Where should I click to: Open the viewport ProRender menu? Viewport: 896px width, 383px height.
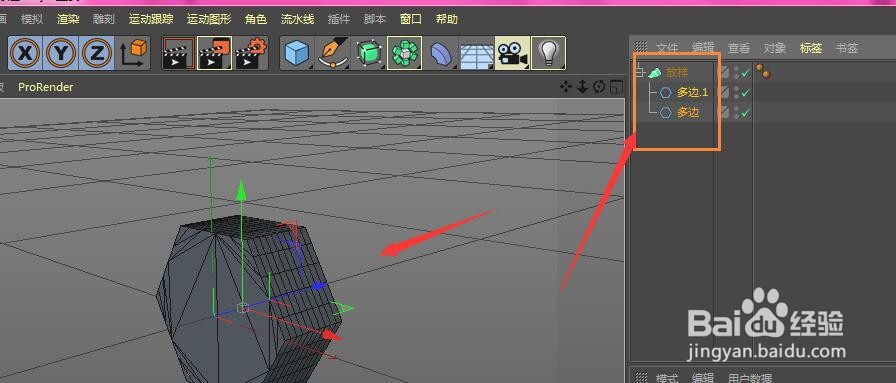pyautogui.click(x=46, y=87)
